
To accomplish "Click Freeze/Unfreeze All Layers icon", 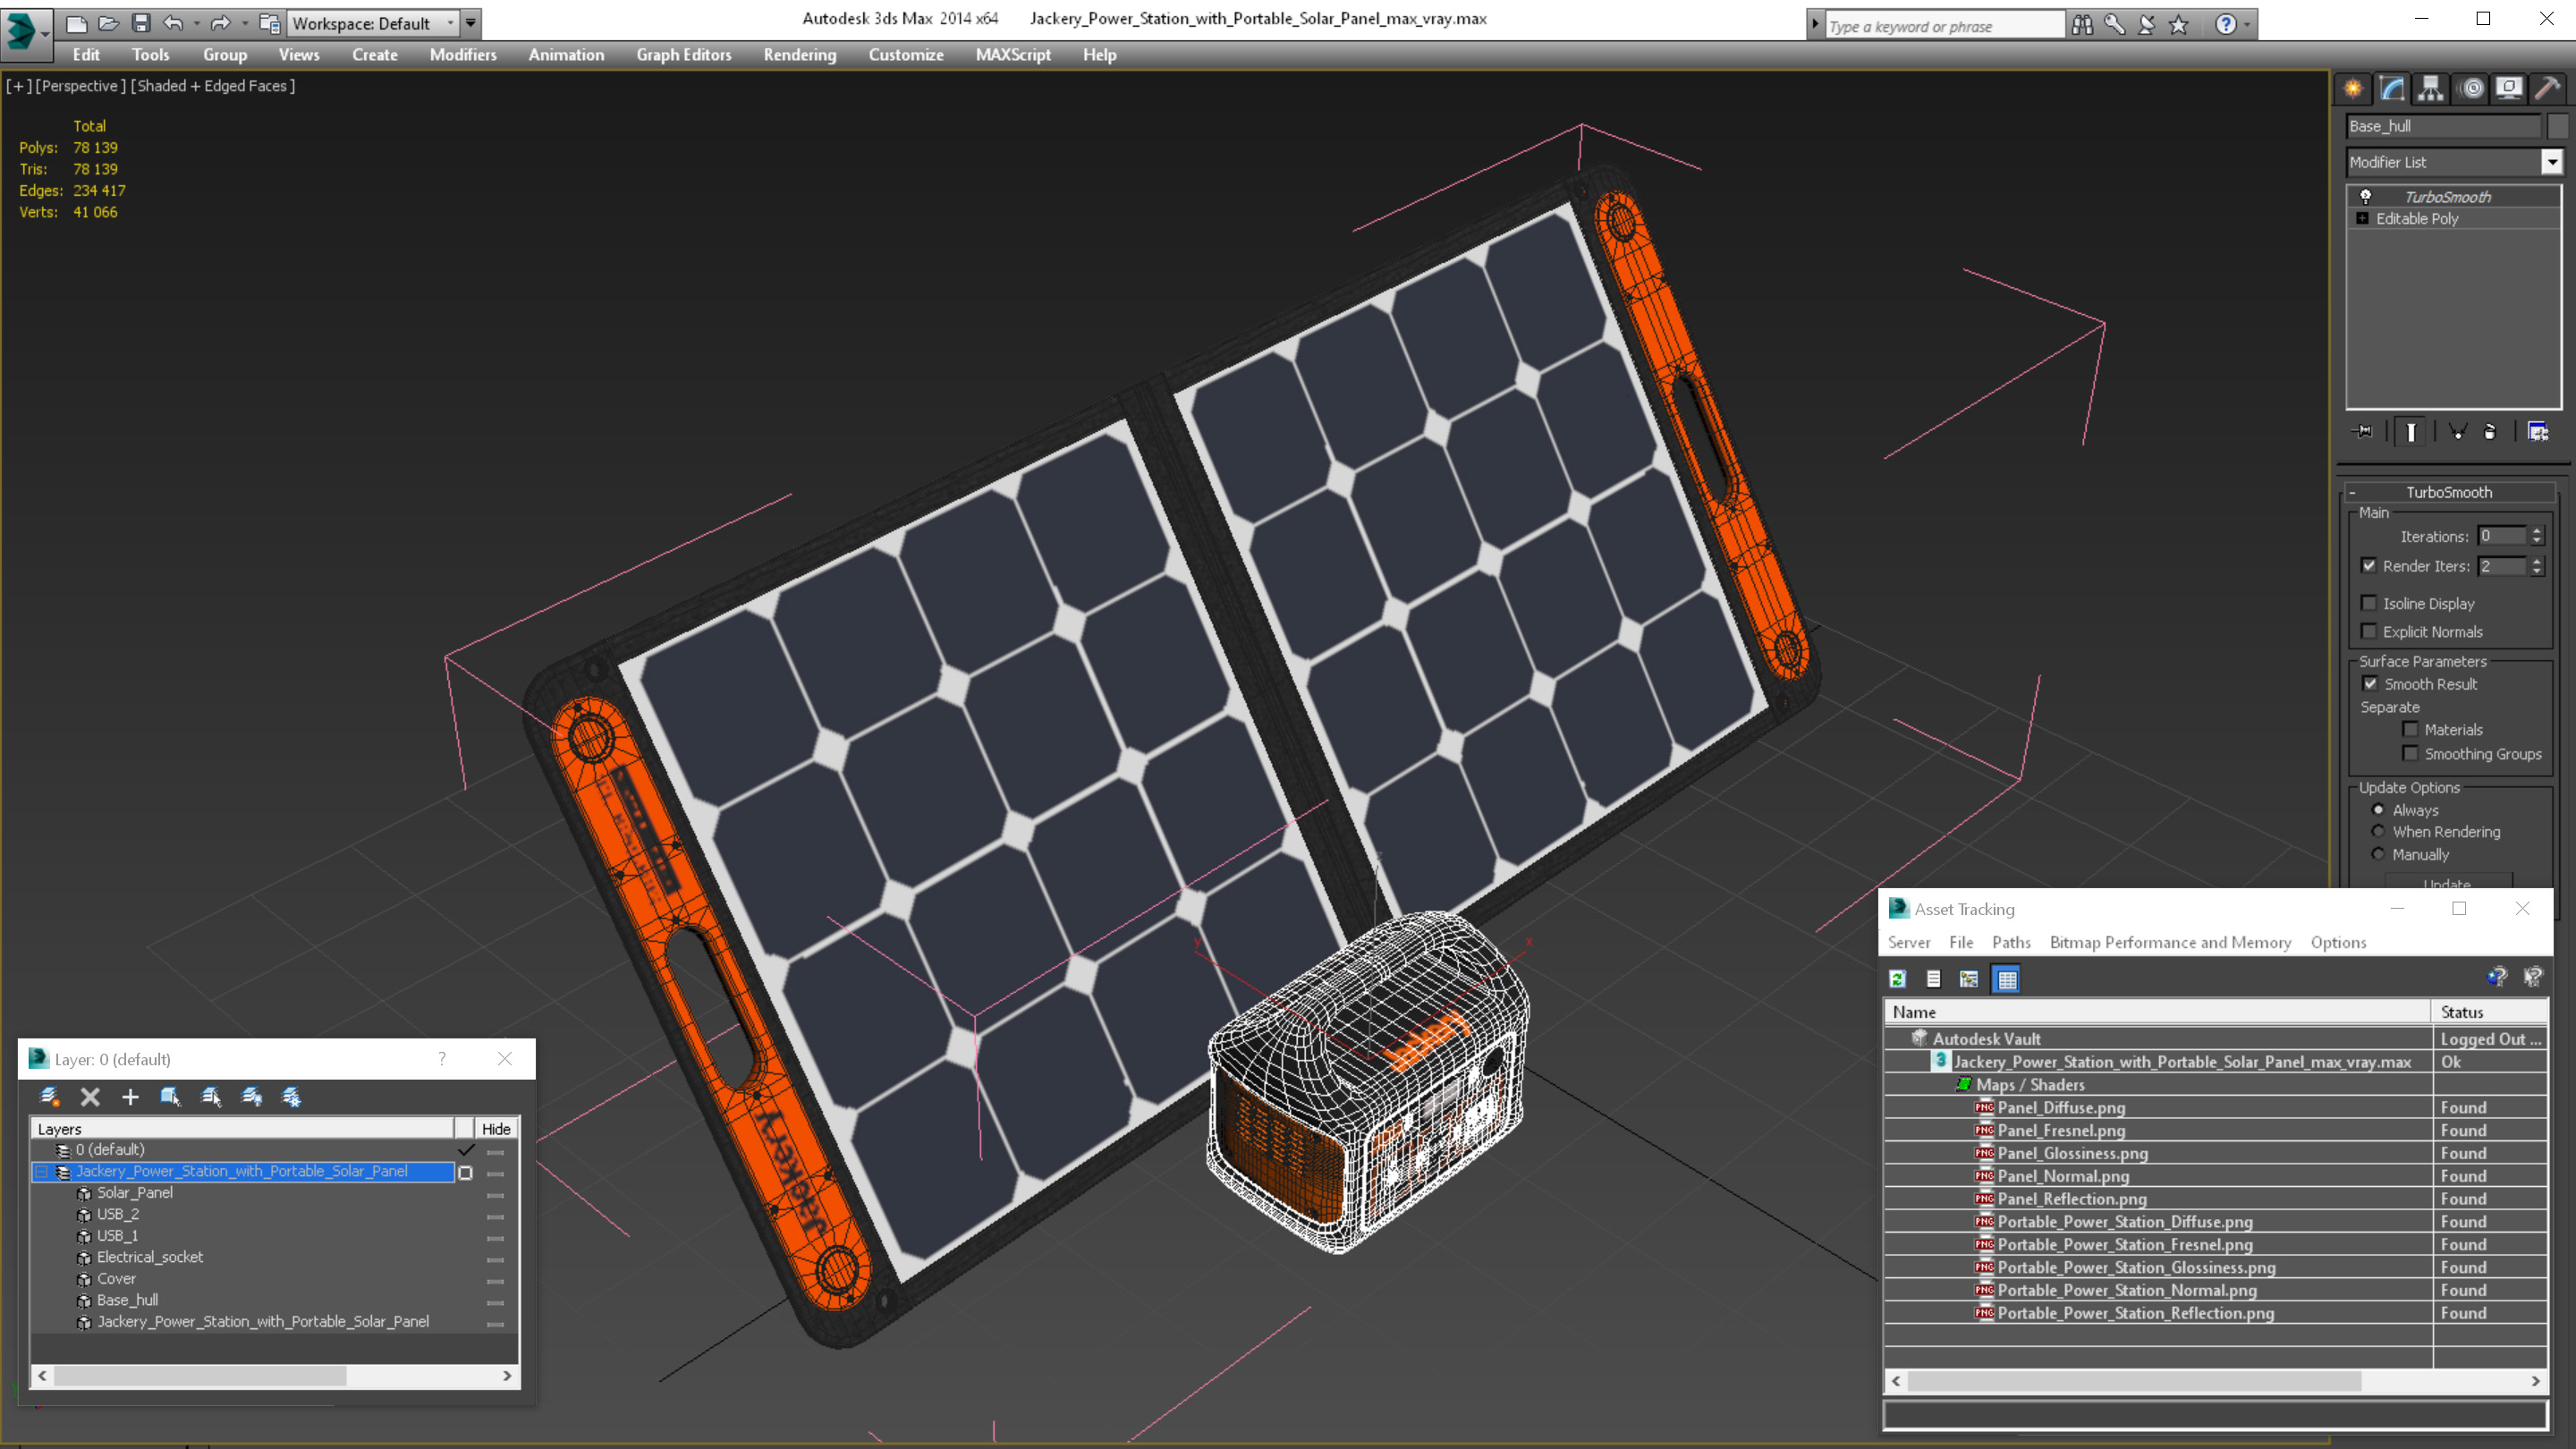I will (292, 1097).
